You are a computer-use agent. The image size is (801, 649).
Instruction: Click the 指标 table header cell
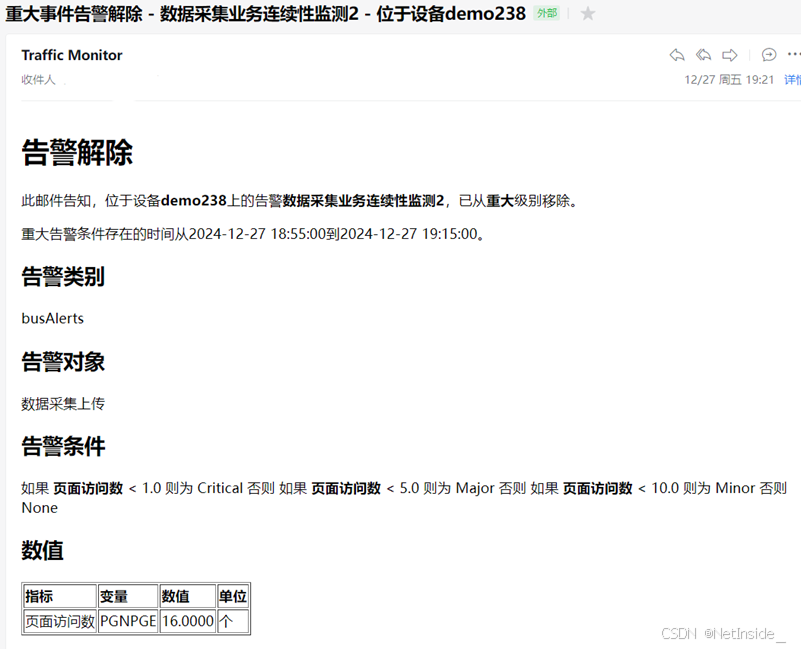coord(60,596)
